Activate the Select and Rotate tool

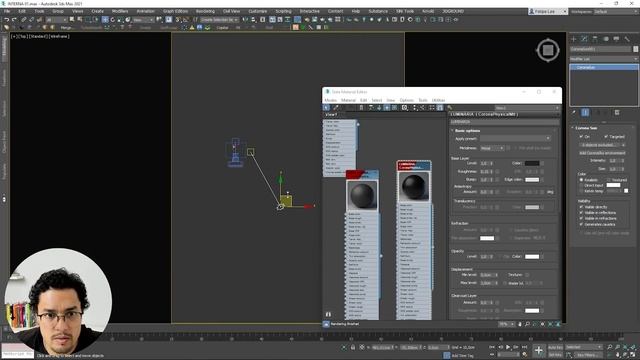coord(113,20)
